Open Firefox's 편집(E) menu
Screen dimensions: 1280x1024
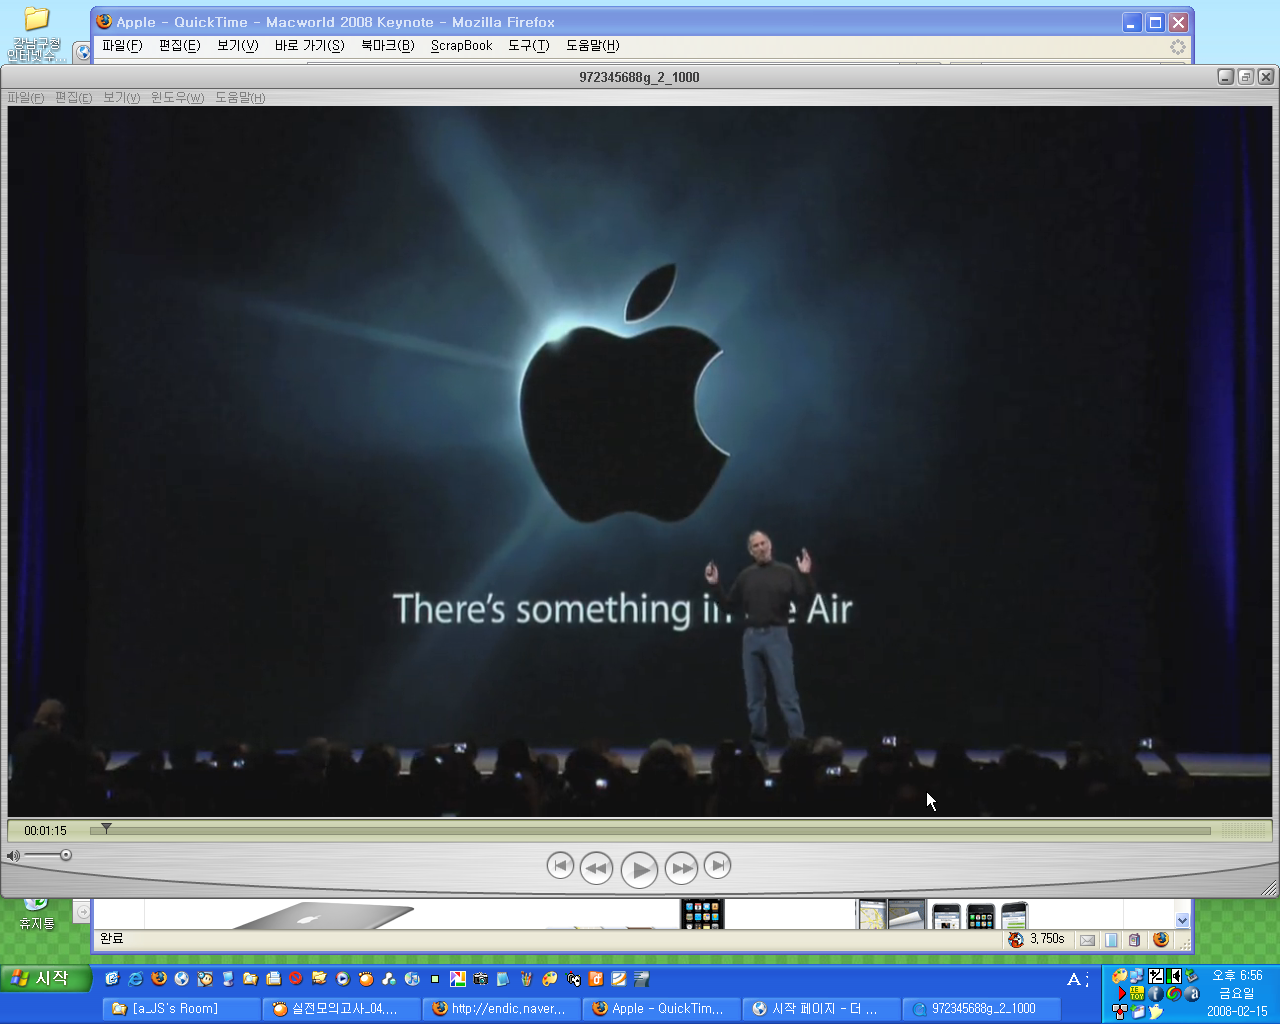(x=179, y=46)
